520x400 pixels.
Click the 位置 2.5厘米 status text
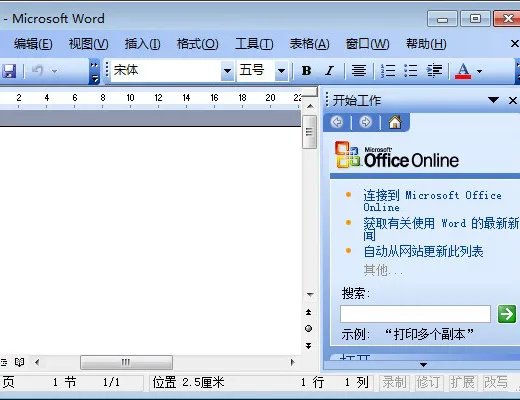point(188,382)
